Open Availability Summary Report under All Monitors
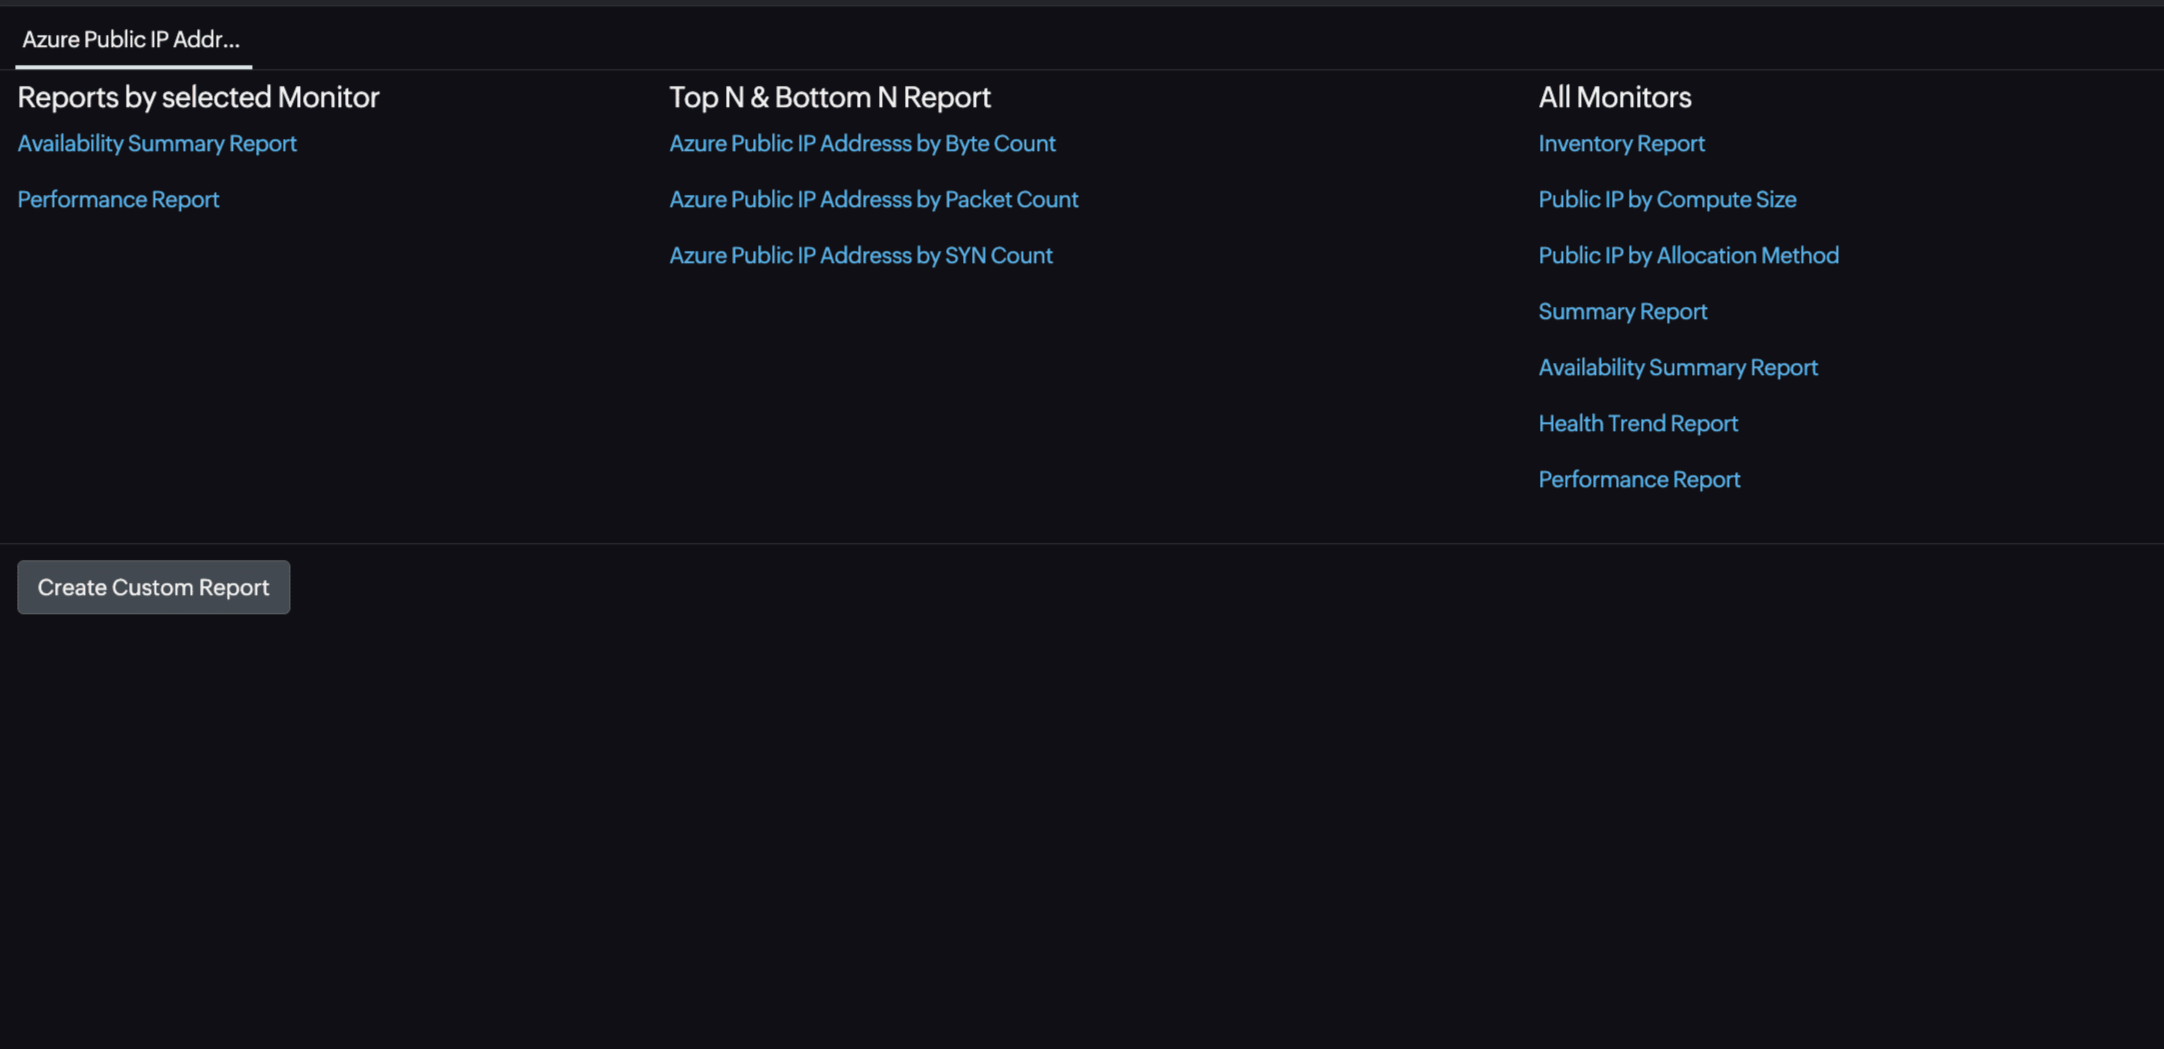2164x1049 pixels. [1678, 367]
